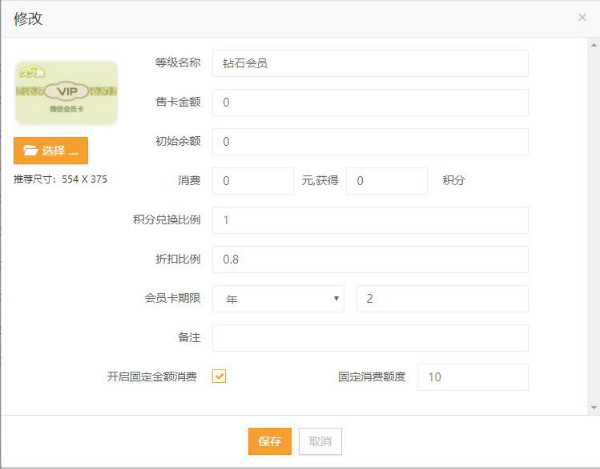Screen dimensions: 600x469
Task: Close the 修改 dialog with the X
Action: (x=582, y=17)
